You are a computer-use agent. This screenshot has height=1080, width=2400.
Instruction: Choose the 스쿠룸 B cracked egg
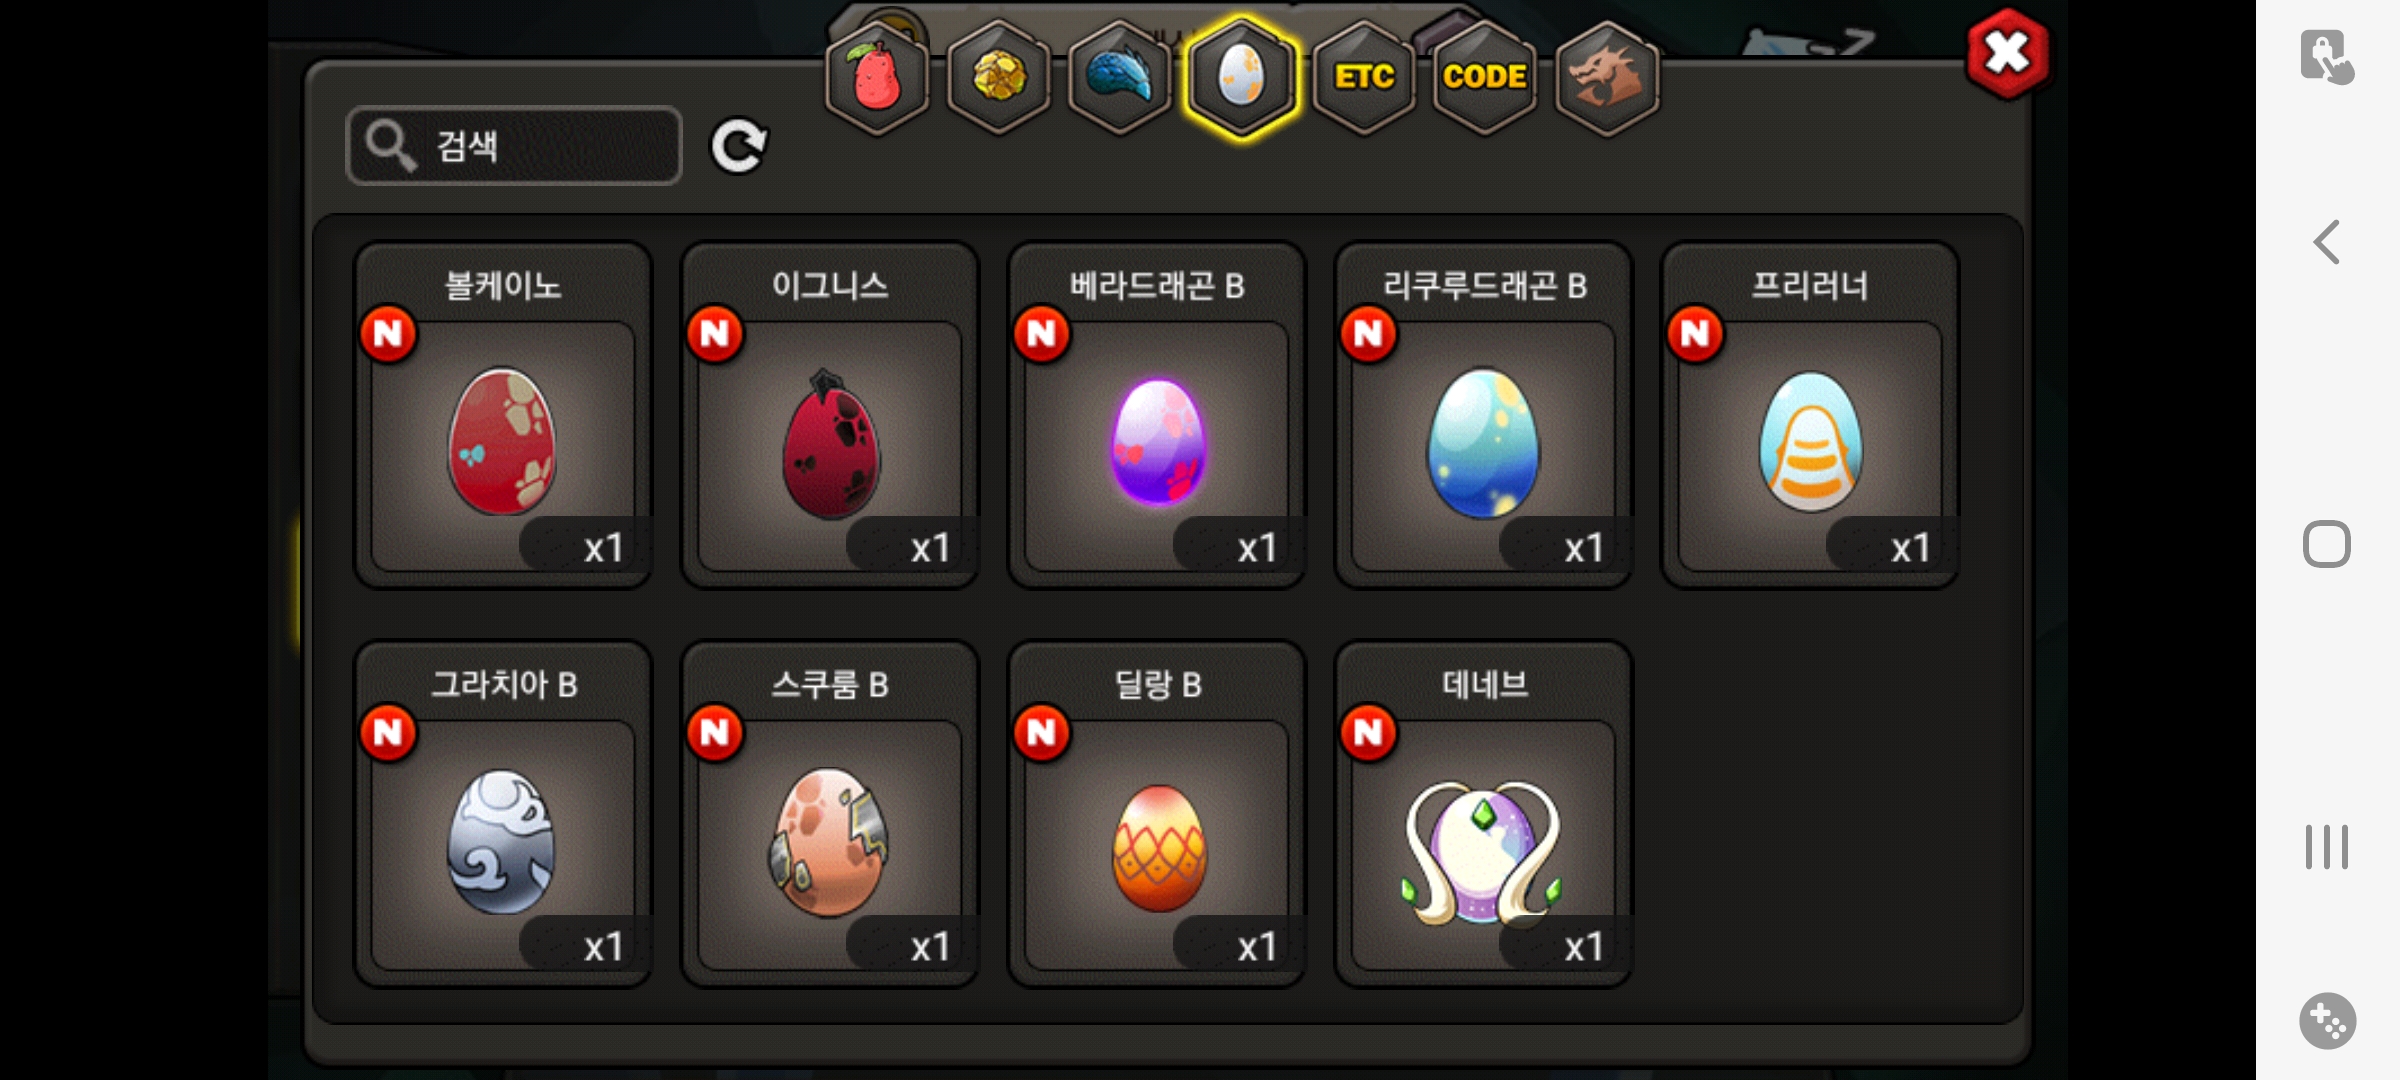[x=830, y=814]
